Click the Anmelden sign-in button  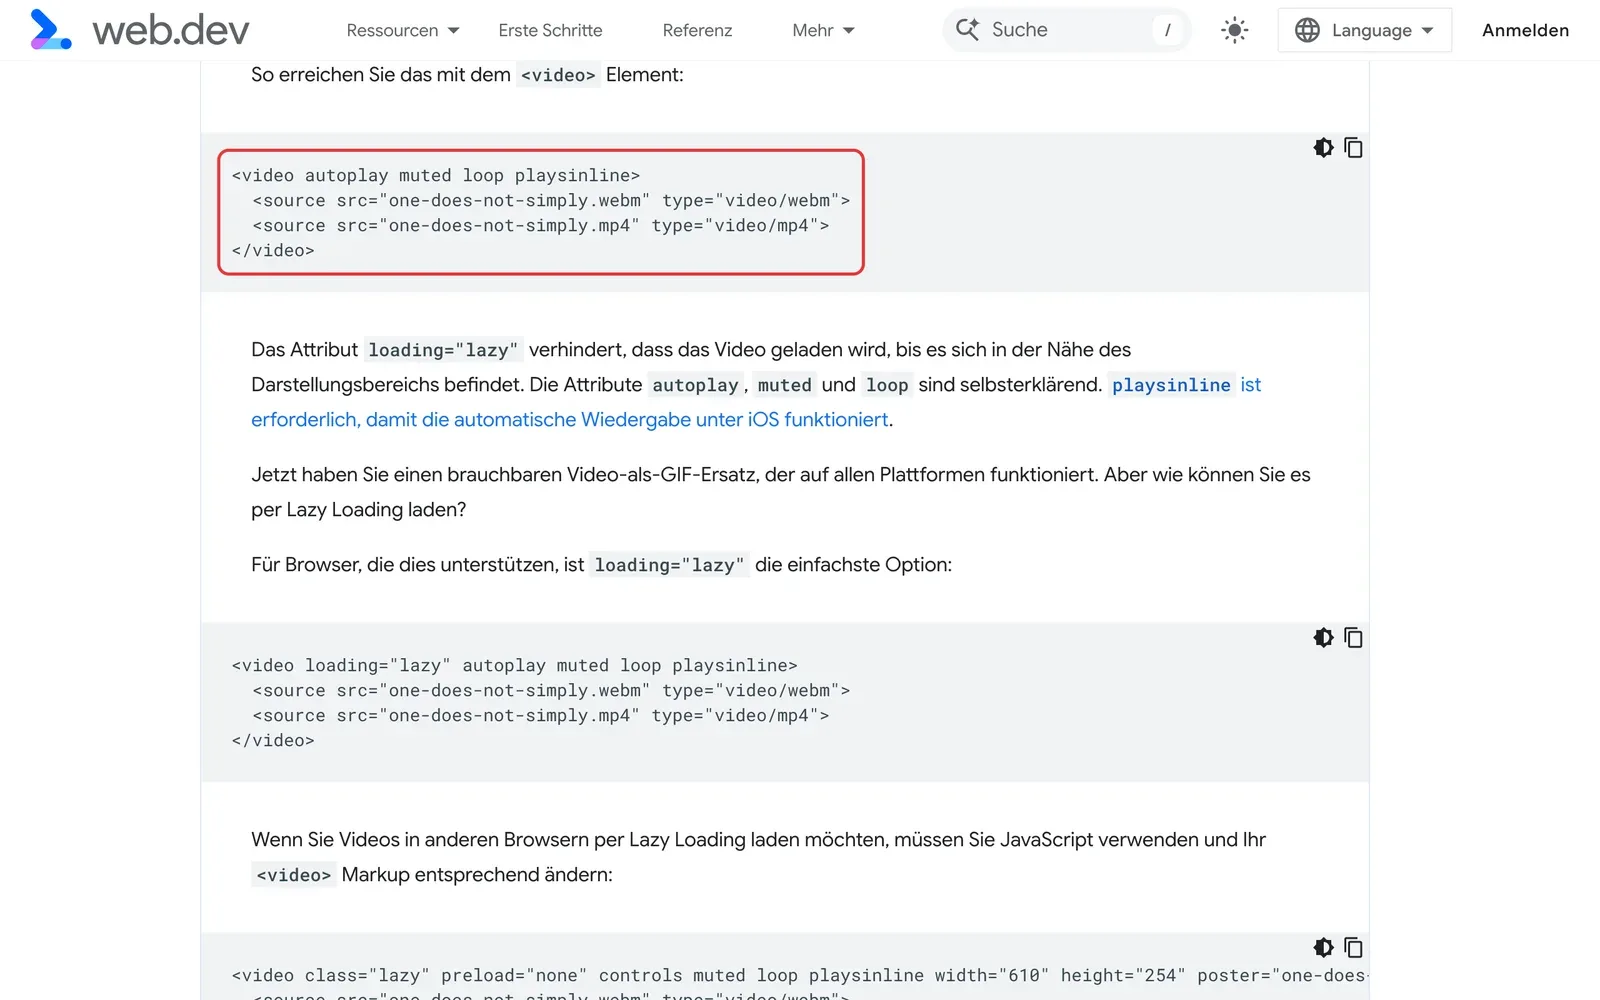click(x=1525, y=30)
